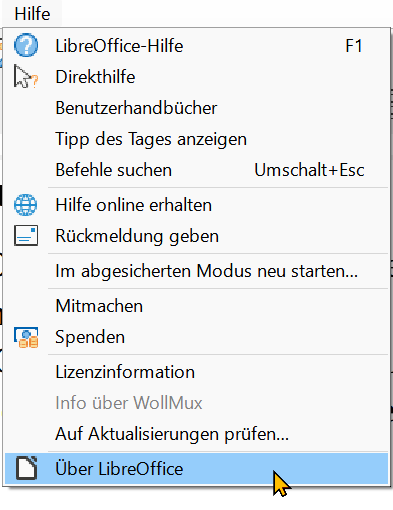Click the Spenden coins icon
Viewport: 393px width, 510px height.
26,337
